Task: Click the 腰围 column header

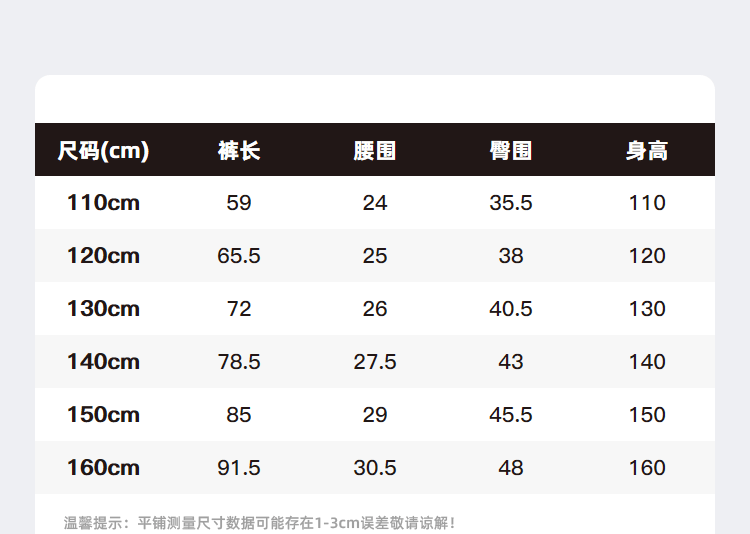Action: (375, 151)
